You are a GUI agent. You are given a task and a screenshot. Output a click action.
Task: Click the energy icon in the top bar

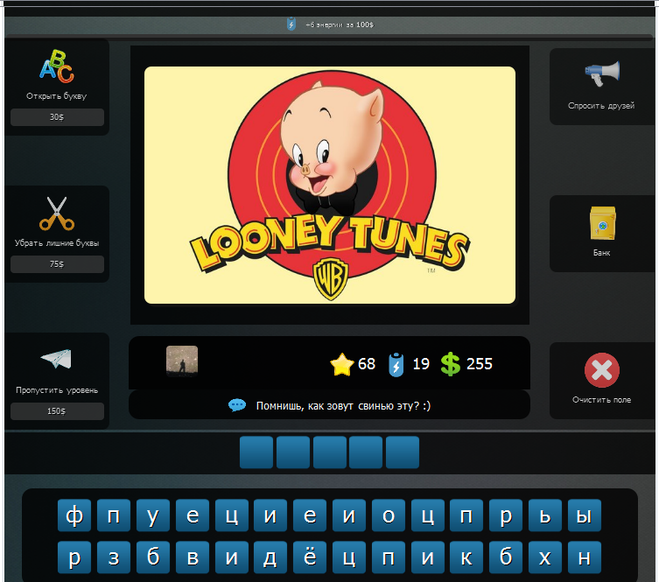(291, 24)
